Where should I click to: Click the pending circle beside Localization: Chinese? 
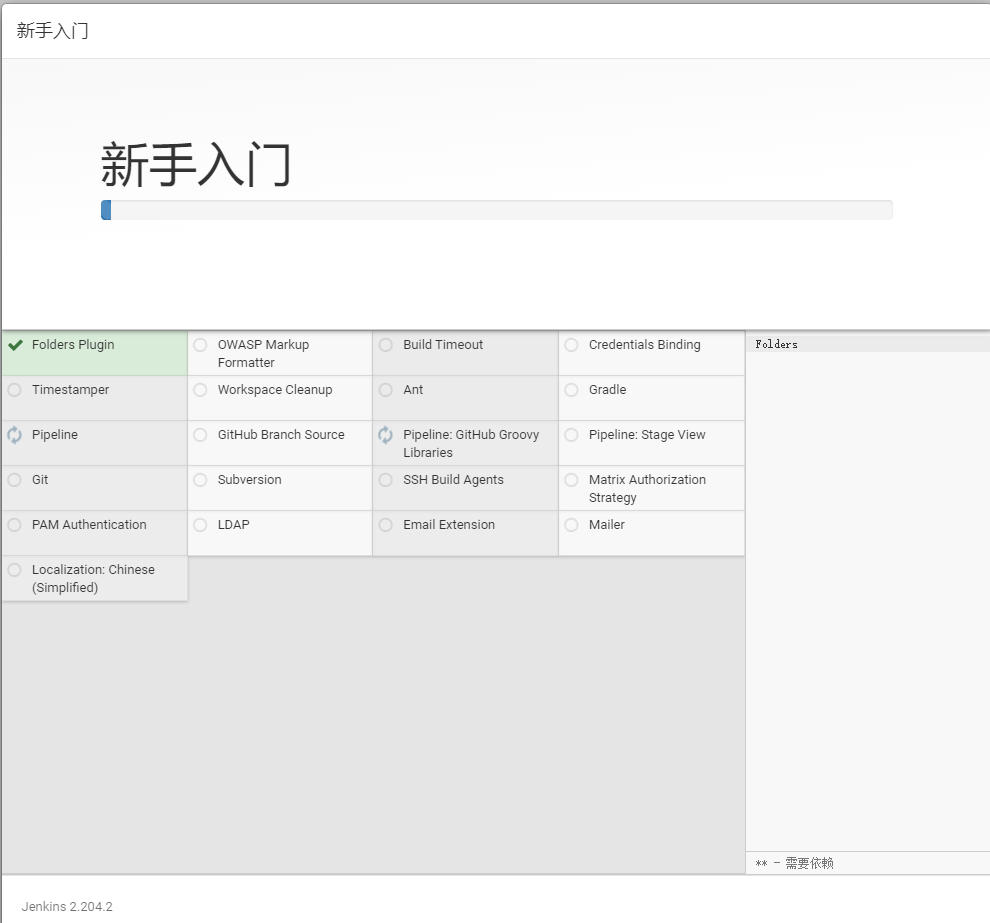(15, 569)
